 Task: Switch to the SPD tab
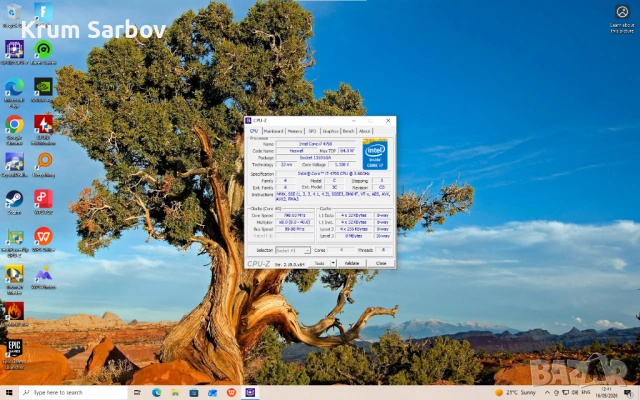coord(312,131)
